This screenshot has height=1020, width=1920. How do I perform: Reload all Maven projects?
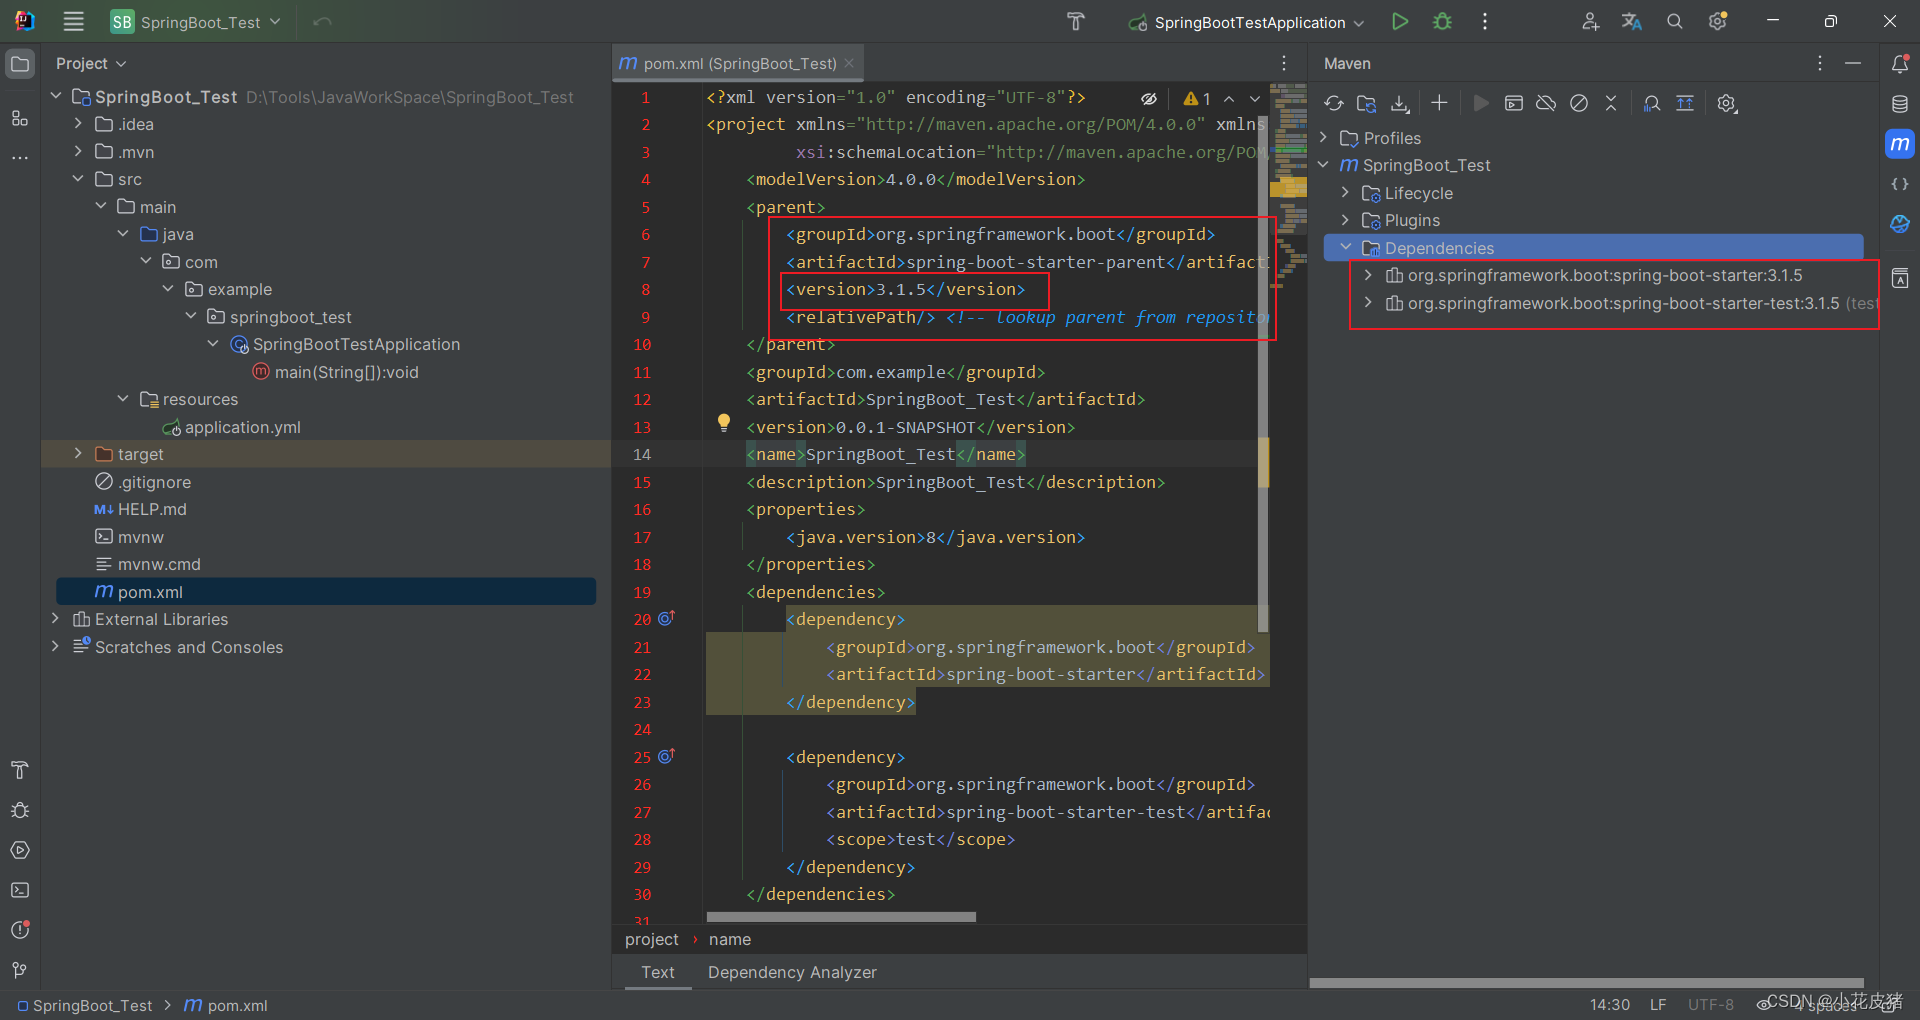pos(1334,103)
